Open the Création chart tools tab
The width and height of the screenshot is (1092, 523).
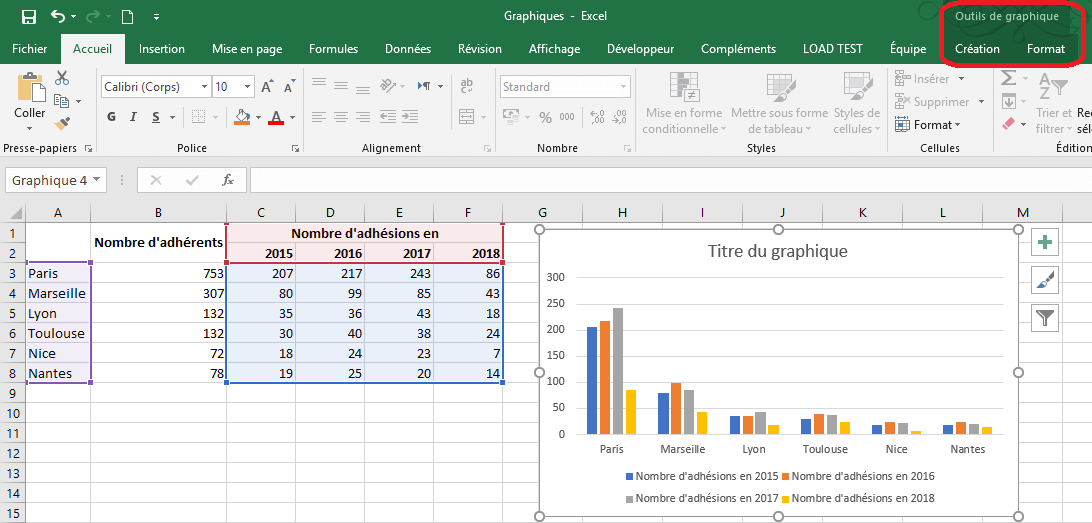coord(977,49)
